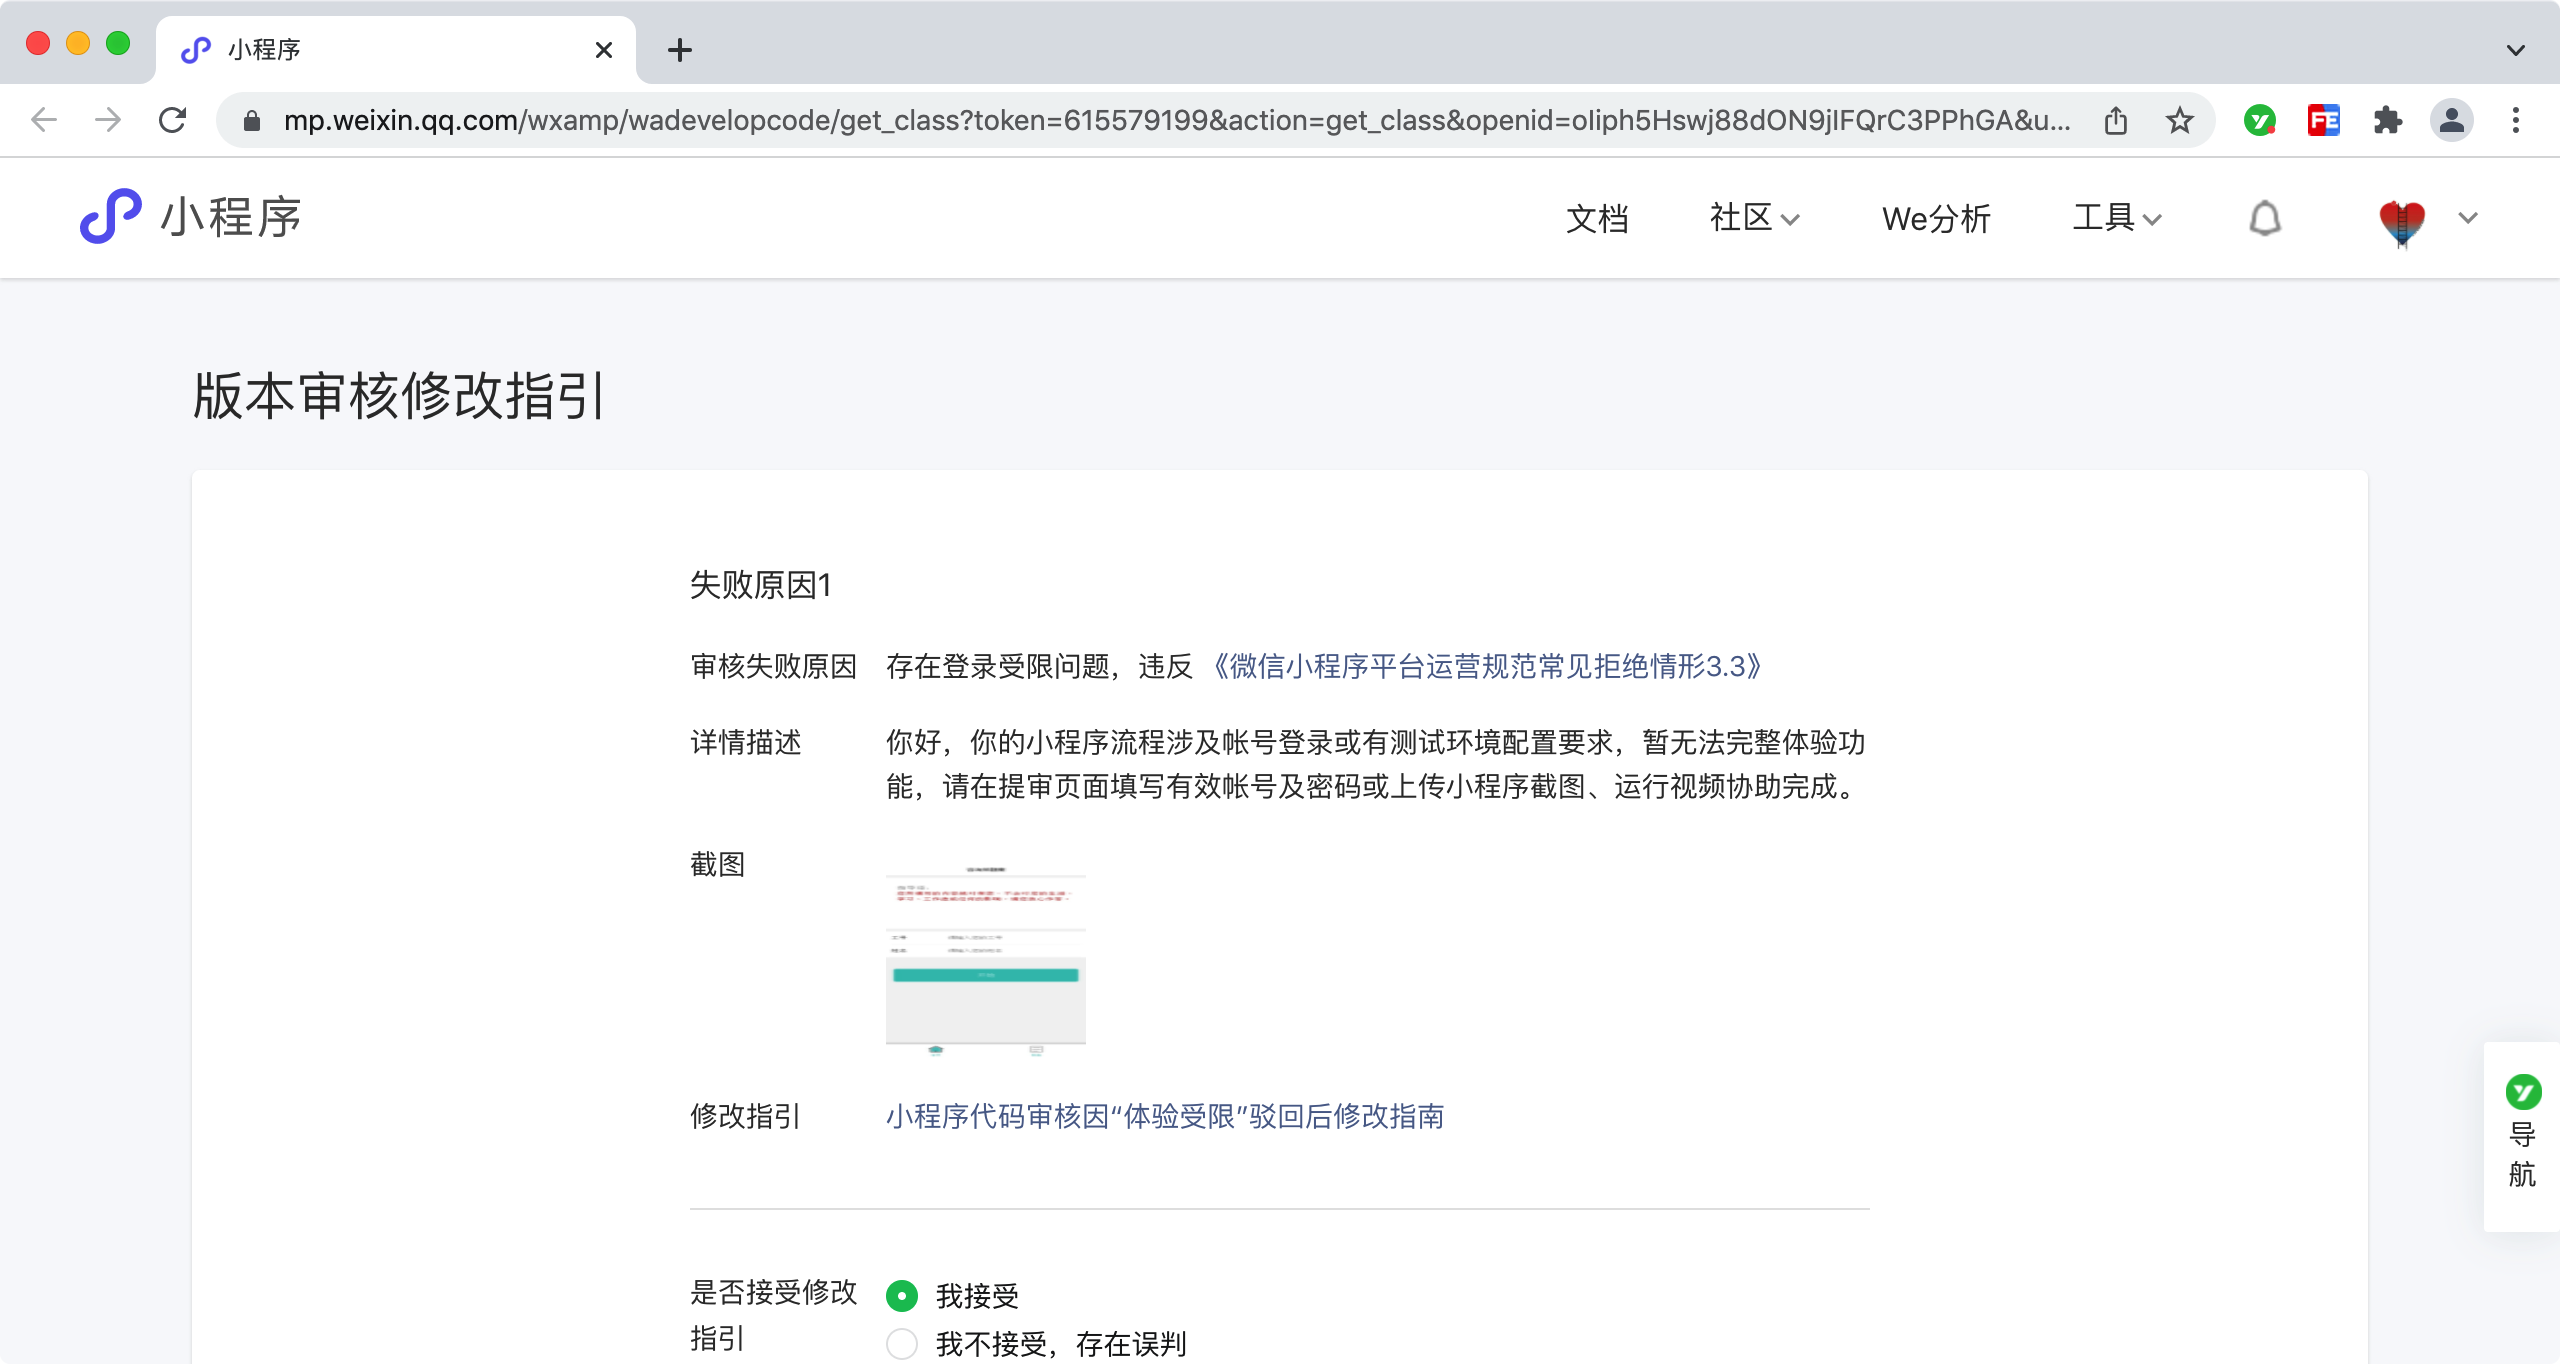Open a new browser tab
Viewport: 2560px width, 1364px height.
click(x=680, y=50)
